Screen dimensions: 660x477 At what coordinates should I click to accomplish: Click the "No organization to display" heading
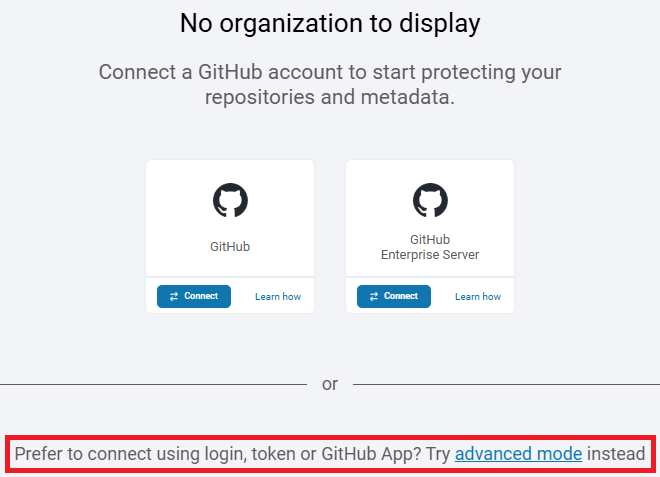point(330,24)
